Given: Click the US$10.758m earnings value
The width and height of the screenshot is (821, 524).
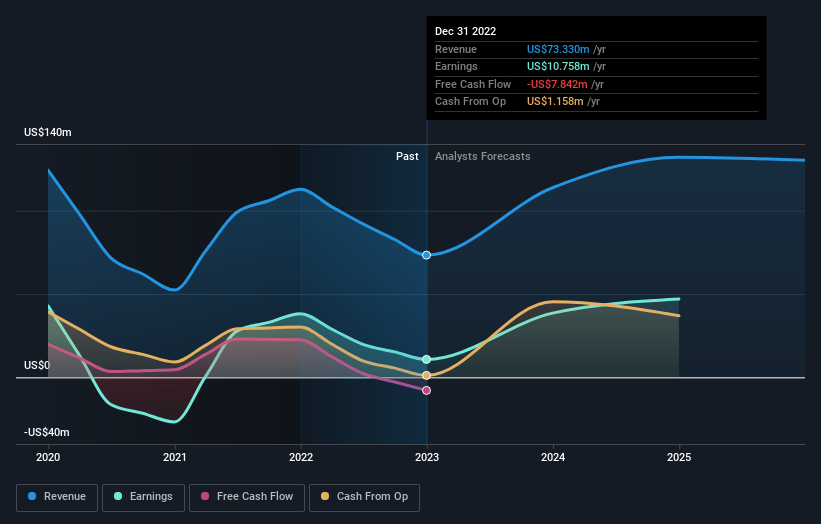Looking at the screenshot, I should pos(558,66).
